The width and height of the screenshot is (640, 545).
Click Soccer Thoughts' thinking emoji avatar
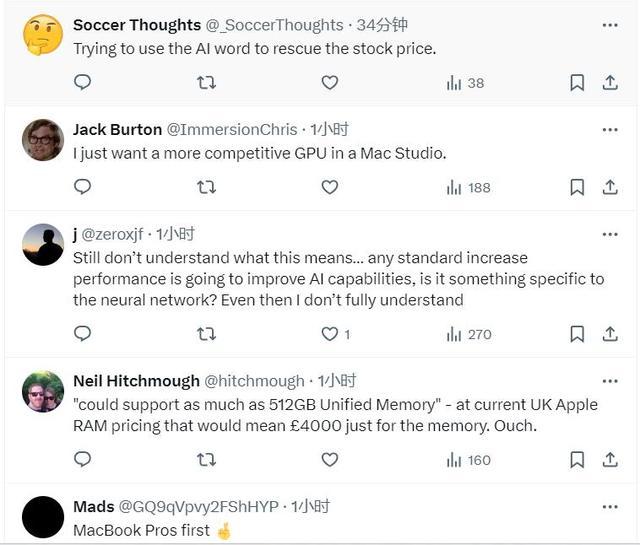[43, 35]
